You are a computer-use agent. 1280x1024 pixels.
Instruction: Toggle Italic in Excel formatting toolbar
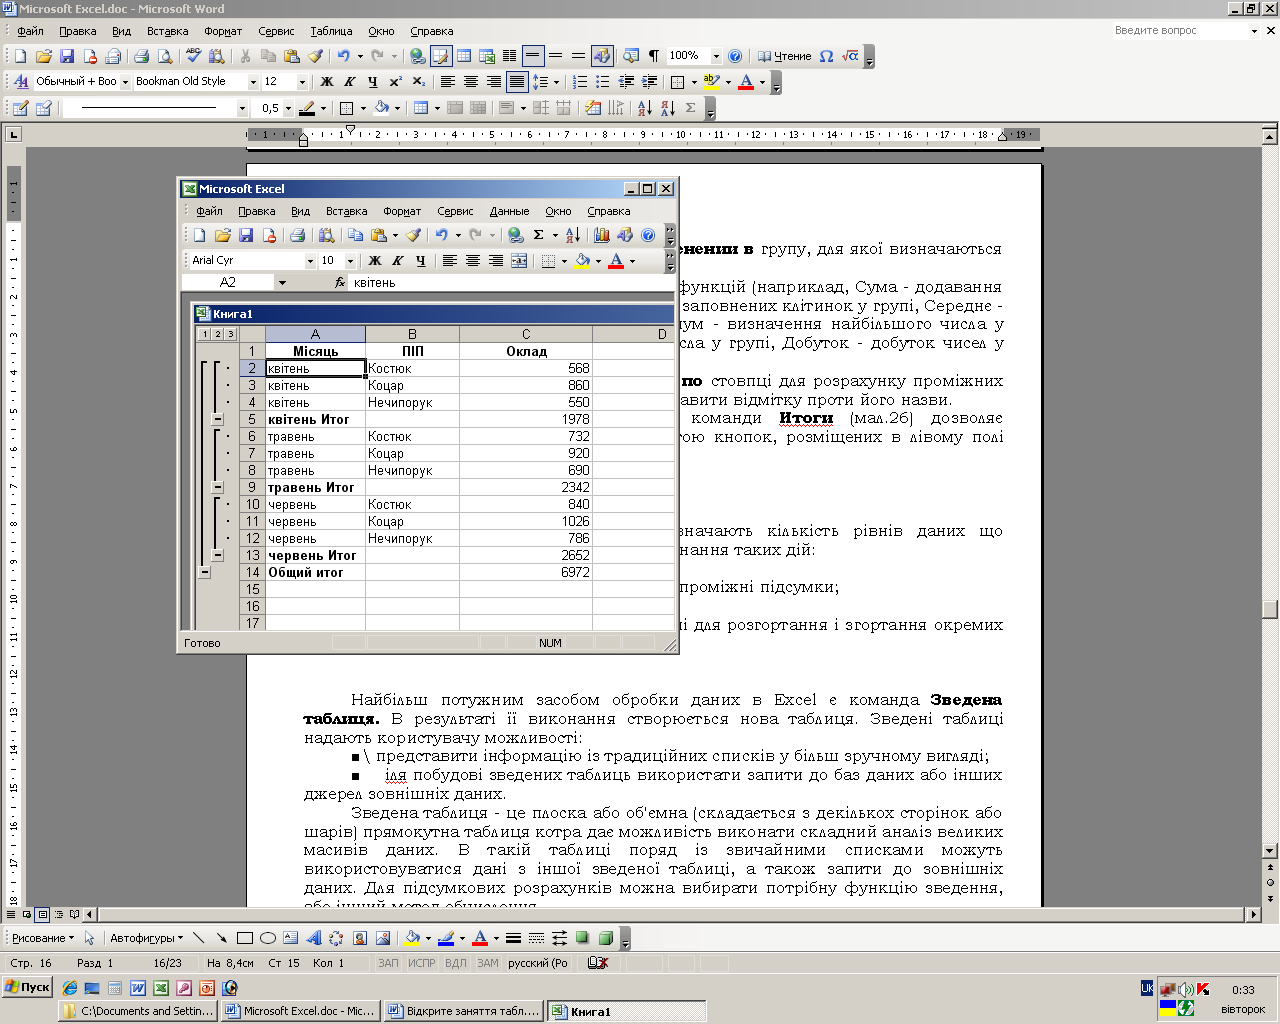[x=398, y=261]
